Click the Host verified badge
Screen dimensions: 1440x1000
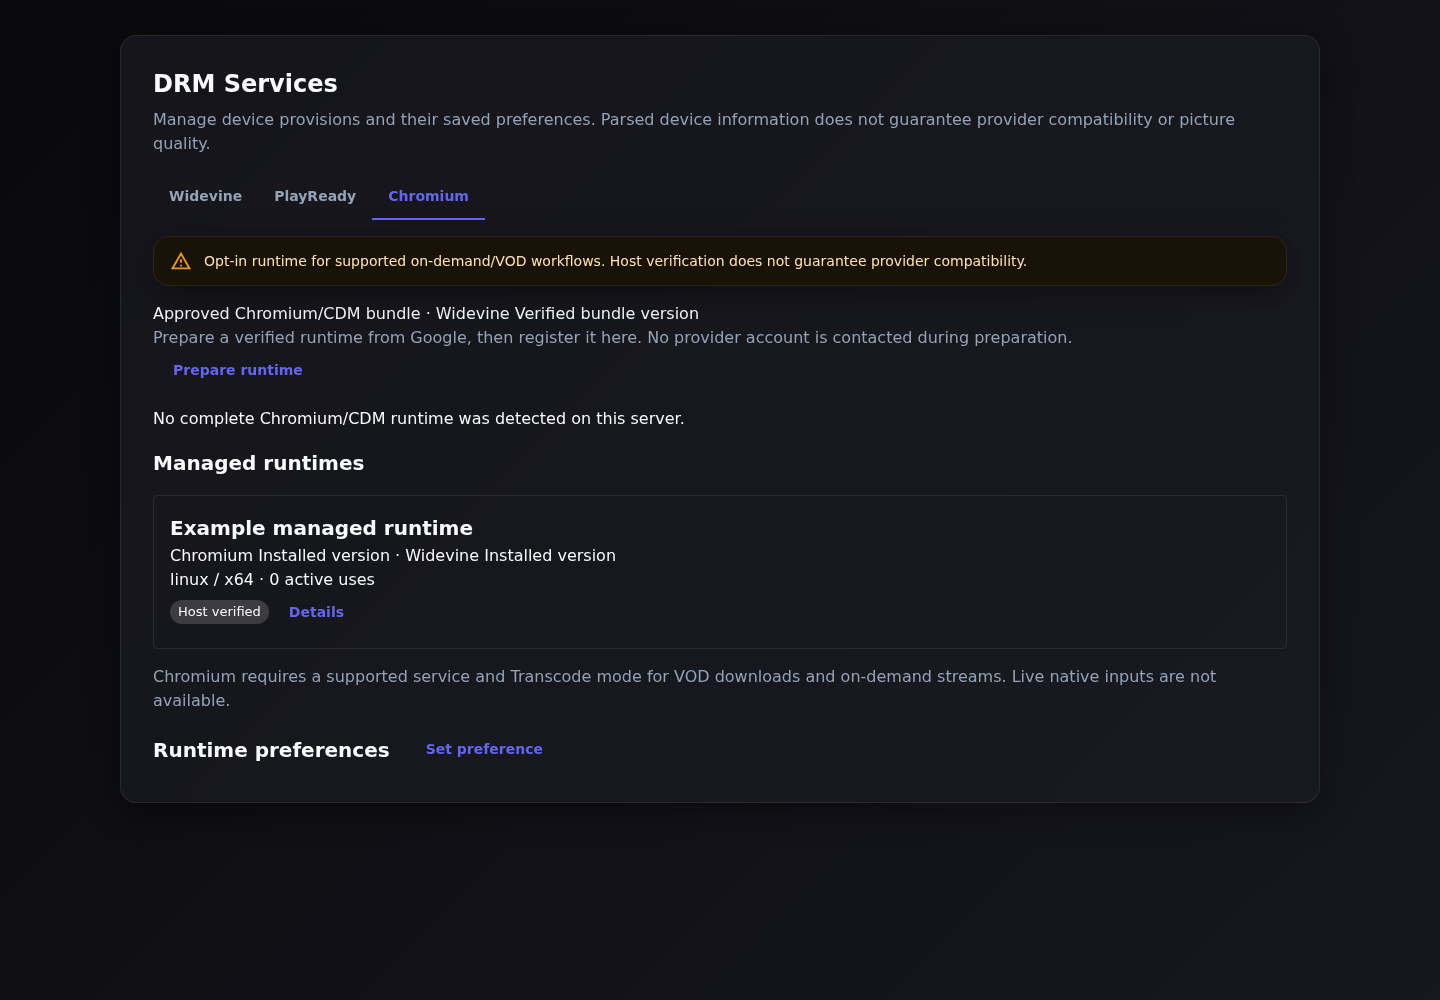click(219, 612)
